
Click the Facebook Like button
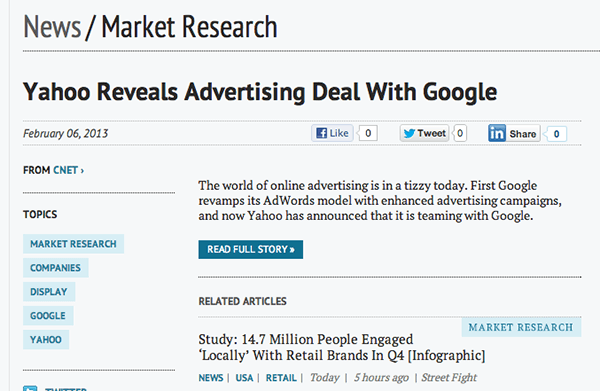click(332, 133)
